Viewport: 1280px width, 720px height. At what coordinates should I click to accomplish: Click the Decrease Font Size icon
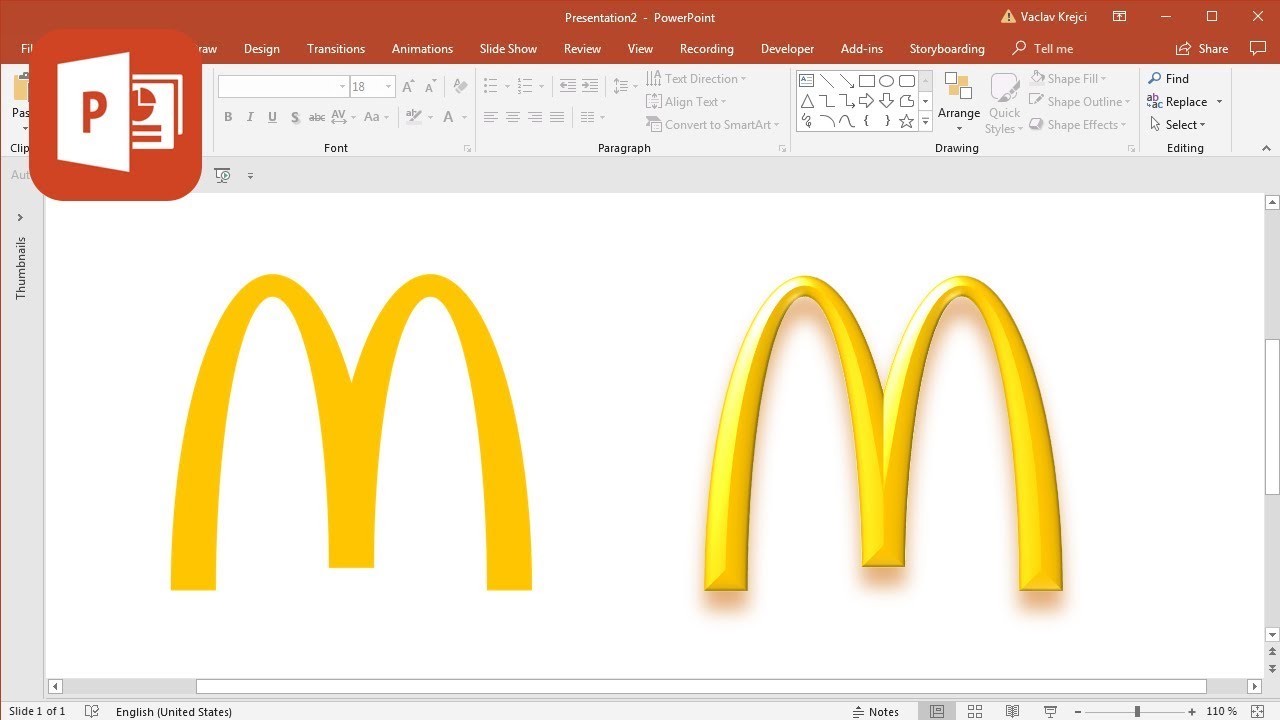click(x=431, y=87)
